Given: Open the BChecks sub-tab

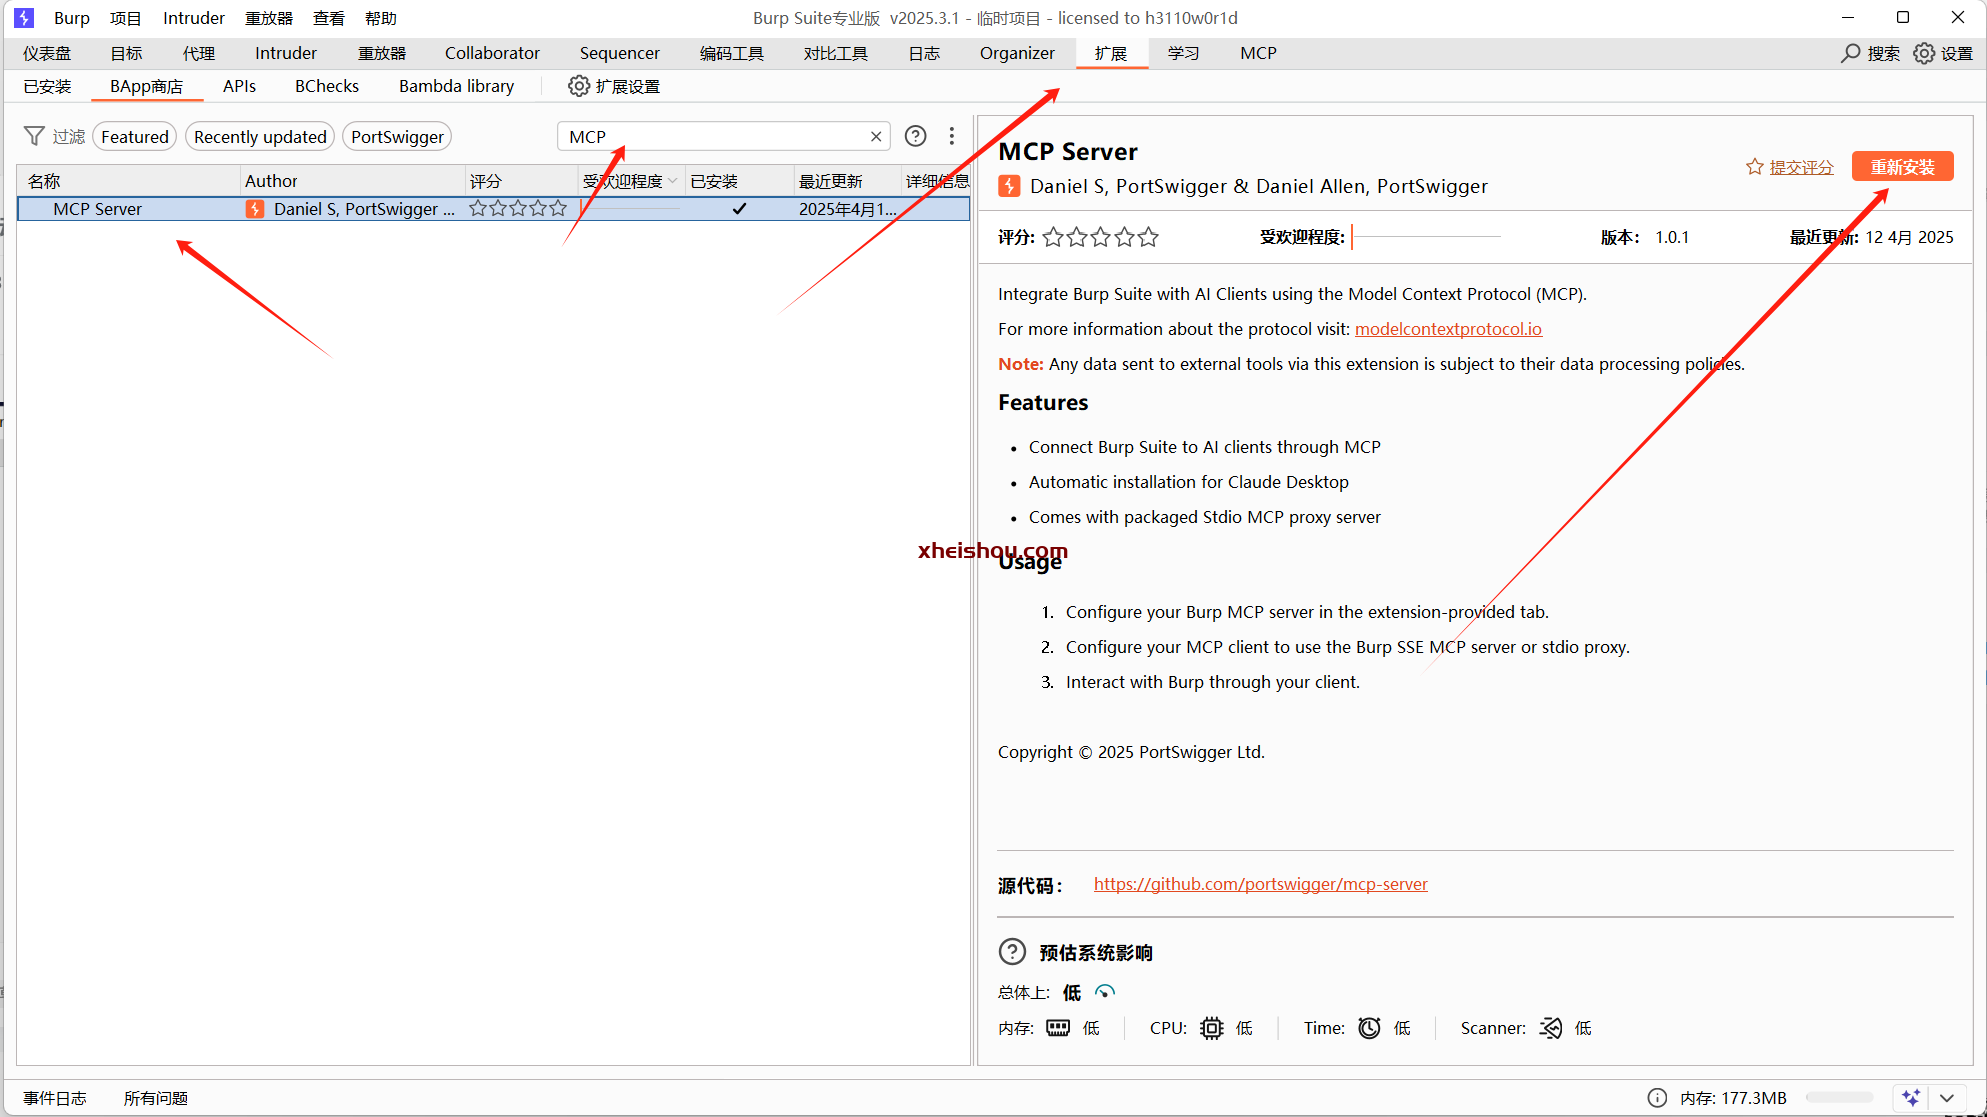Looking at the screenshot, I should pyautogui.click(x=327, y=86).
